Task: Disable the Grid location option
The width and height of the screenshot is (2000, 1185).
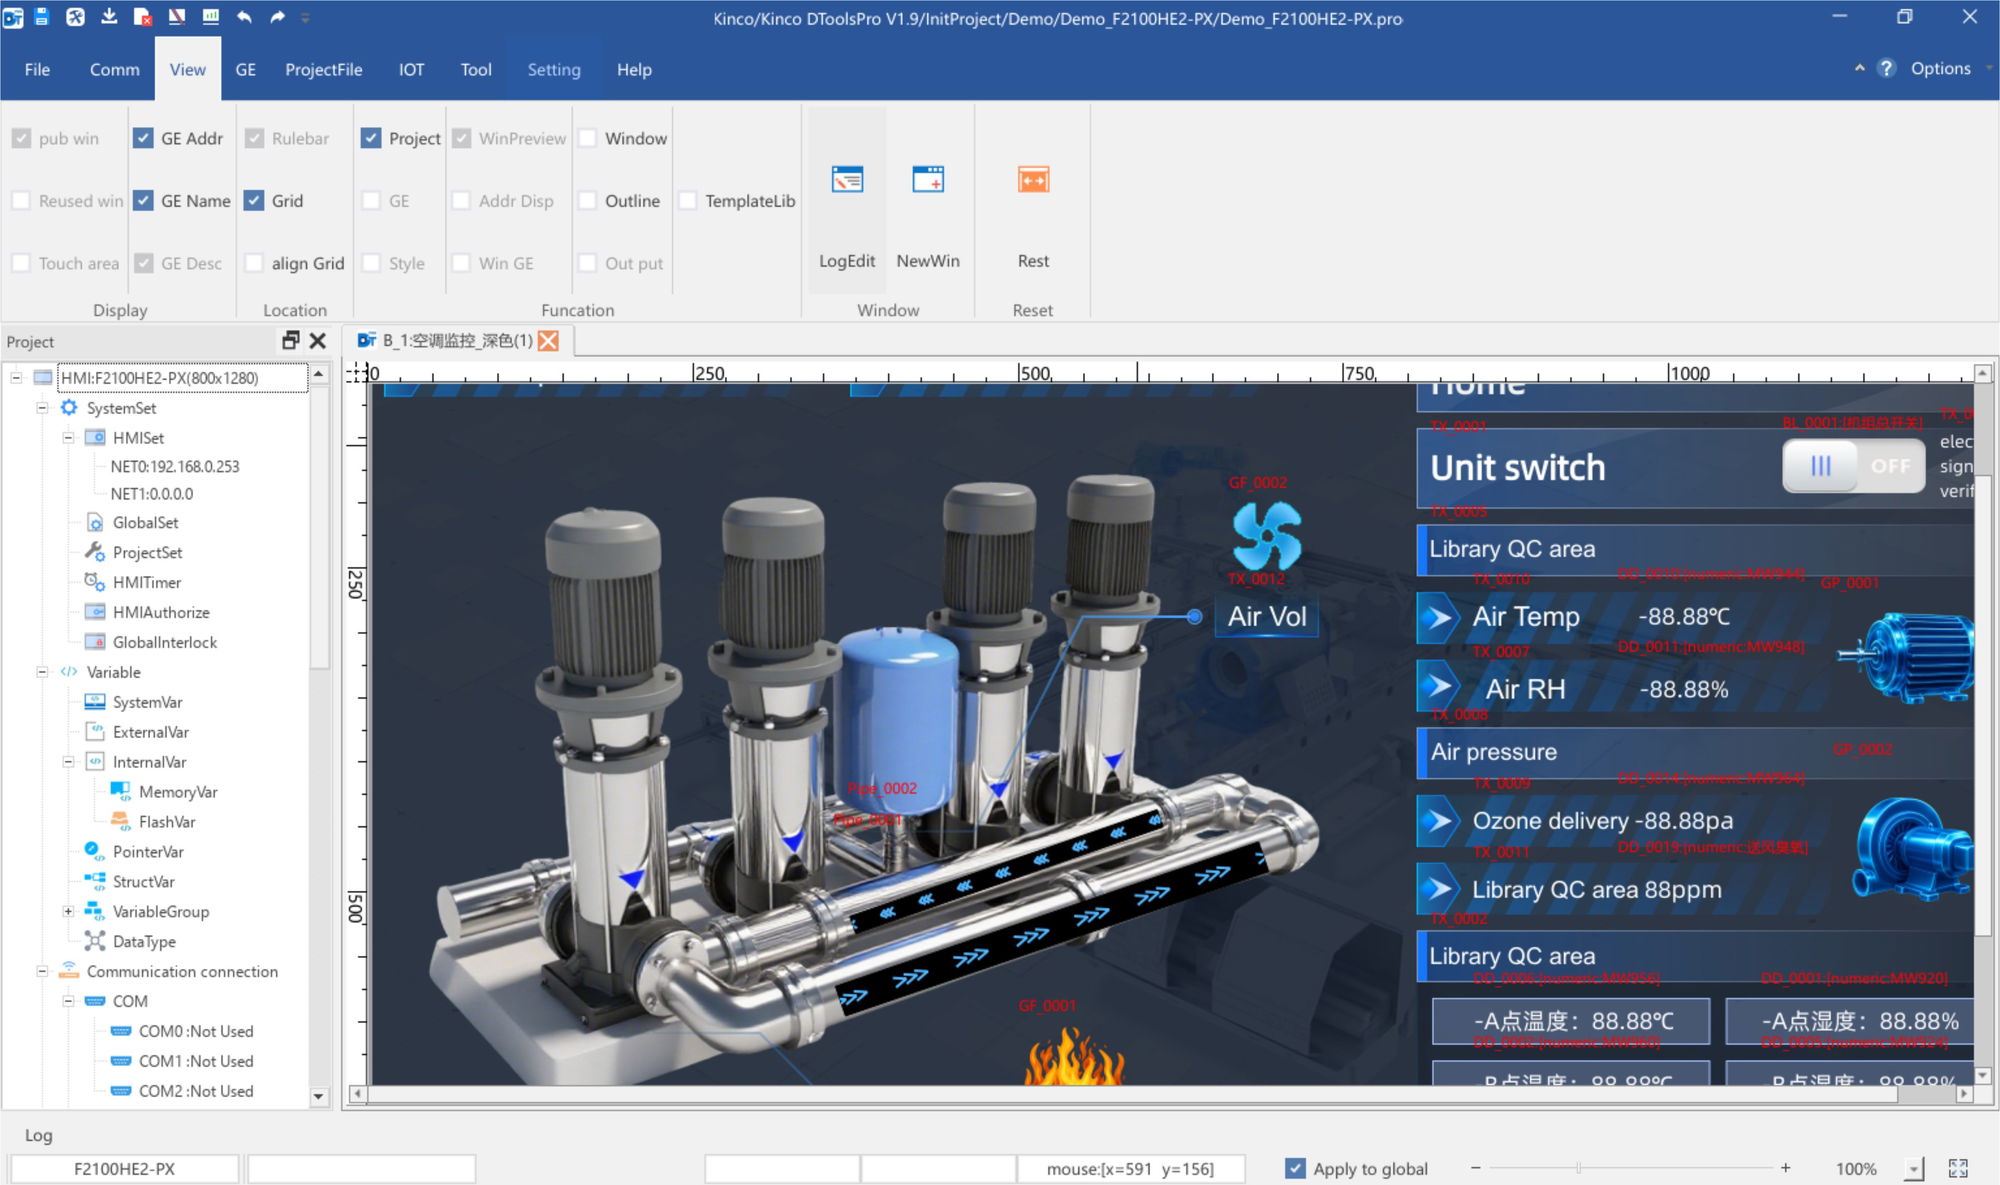Action: coord(255,200)
